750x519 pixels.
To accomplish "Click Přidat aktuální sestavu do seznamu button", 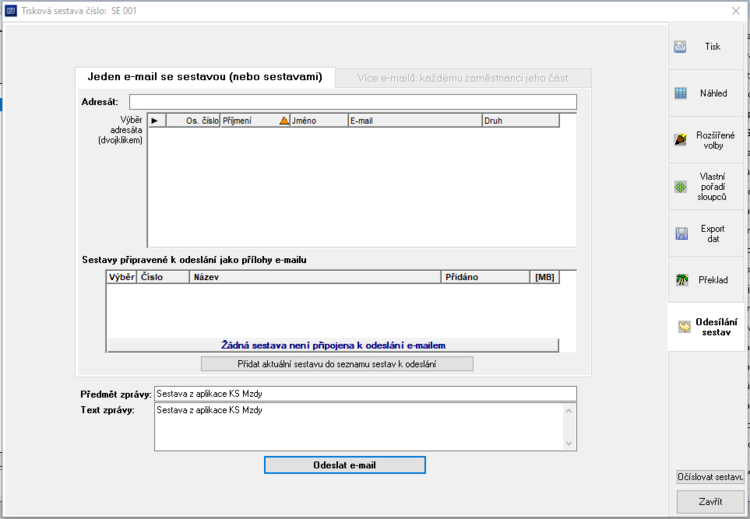I will (x=337, y=364).
